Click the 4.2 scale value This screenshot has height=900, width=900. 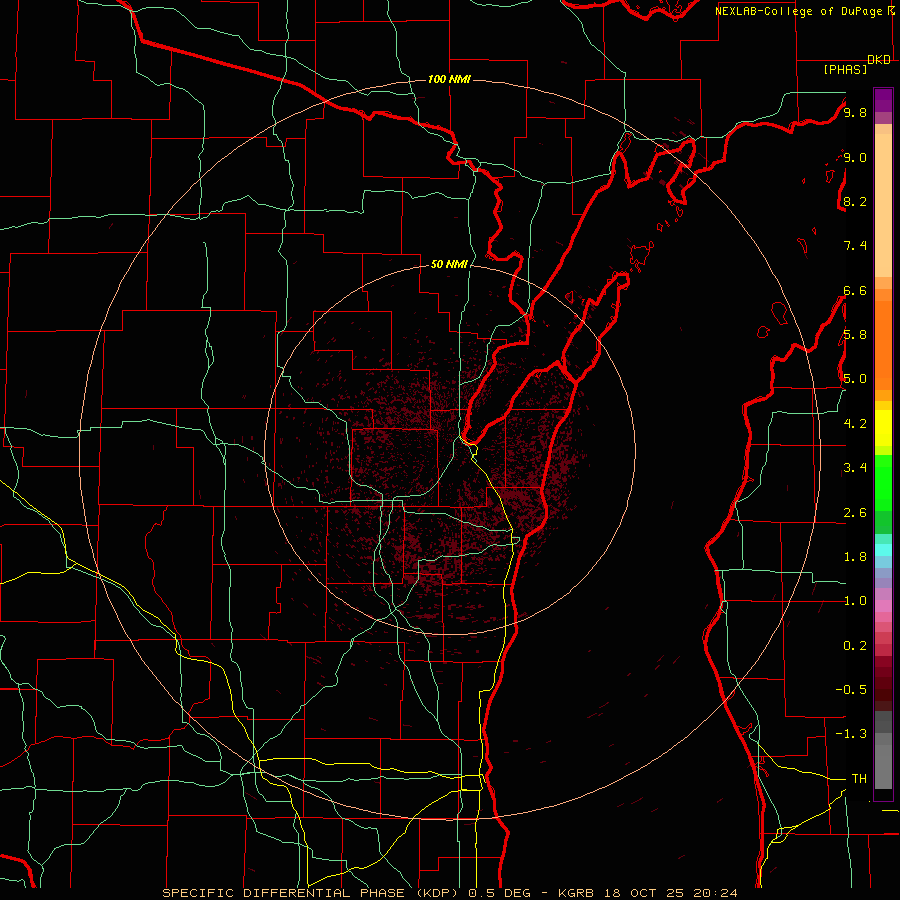(x=855, y=424)
